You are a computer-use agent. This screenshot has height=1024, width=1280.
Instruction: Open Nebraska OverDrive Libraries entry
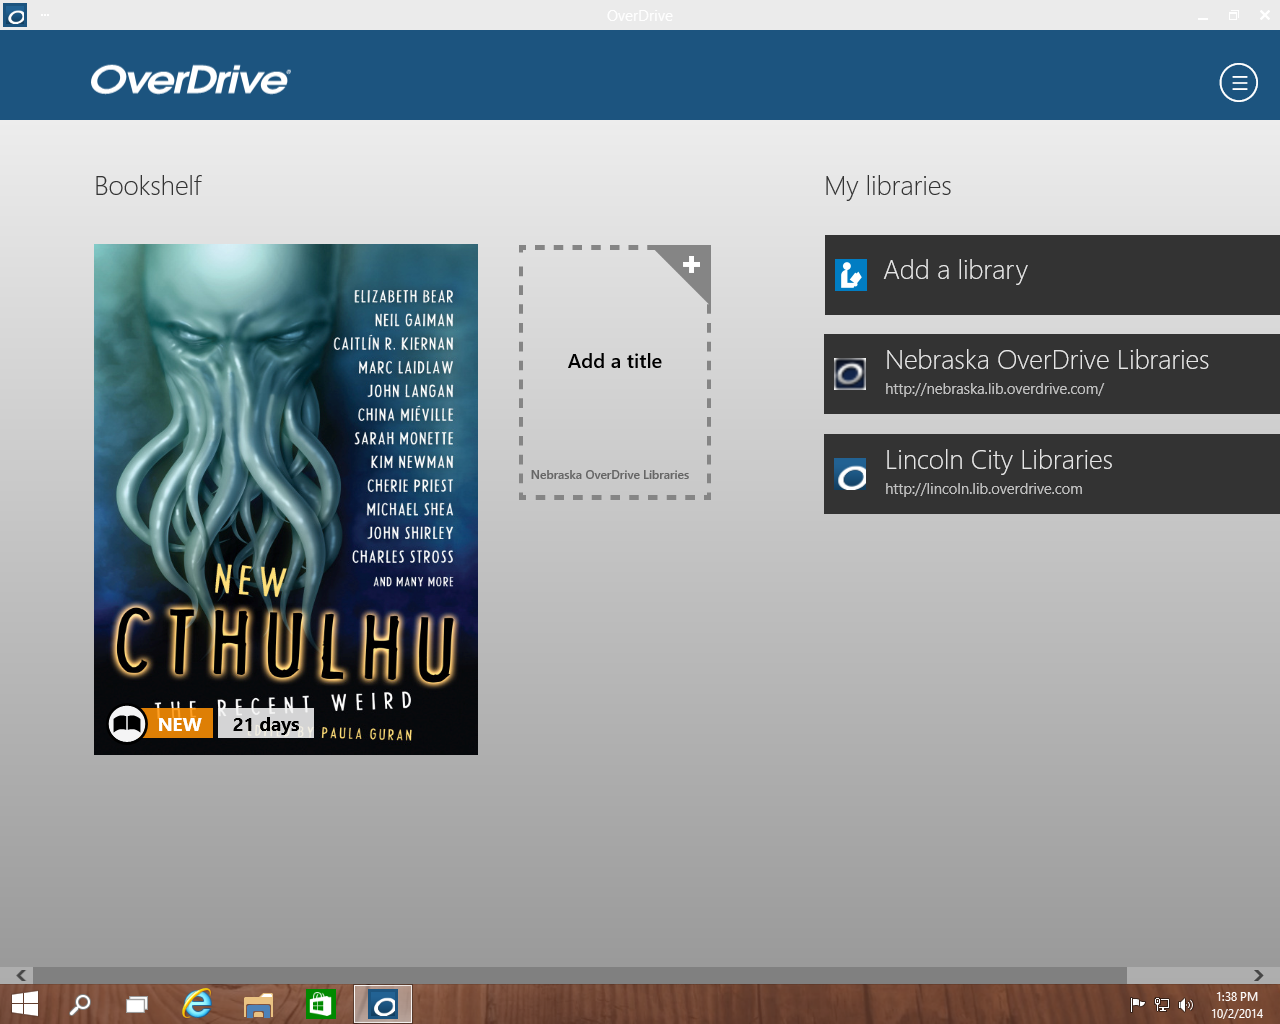tap(1052, 374)
